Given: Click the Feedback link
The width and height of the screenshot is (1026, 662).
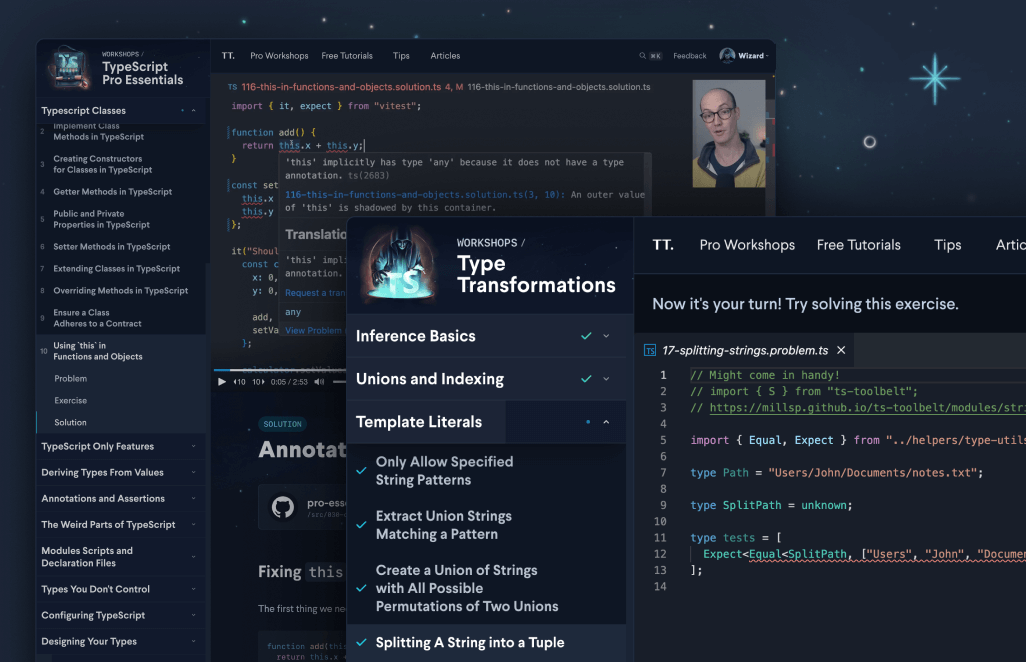Looking at the screenshot, I should coord(690,56).
